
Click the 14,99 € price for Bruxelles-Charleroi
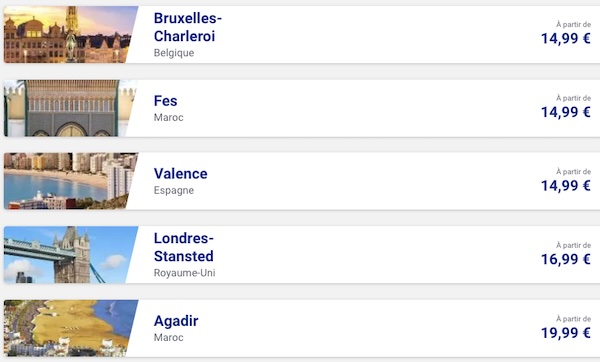click(566, 38)
